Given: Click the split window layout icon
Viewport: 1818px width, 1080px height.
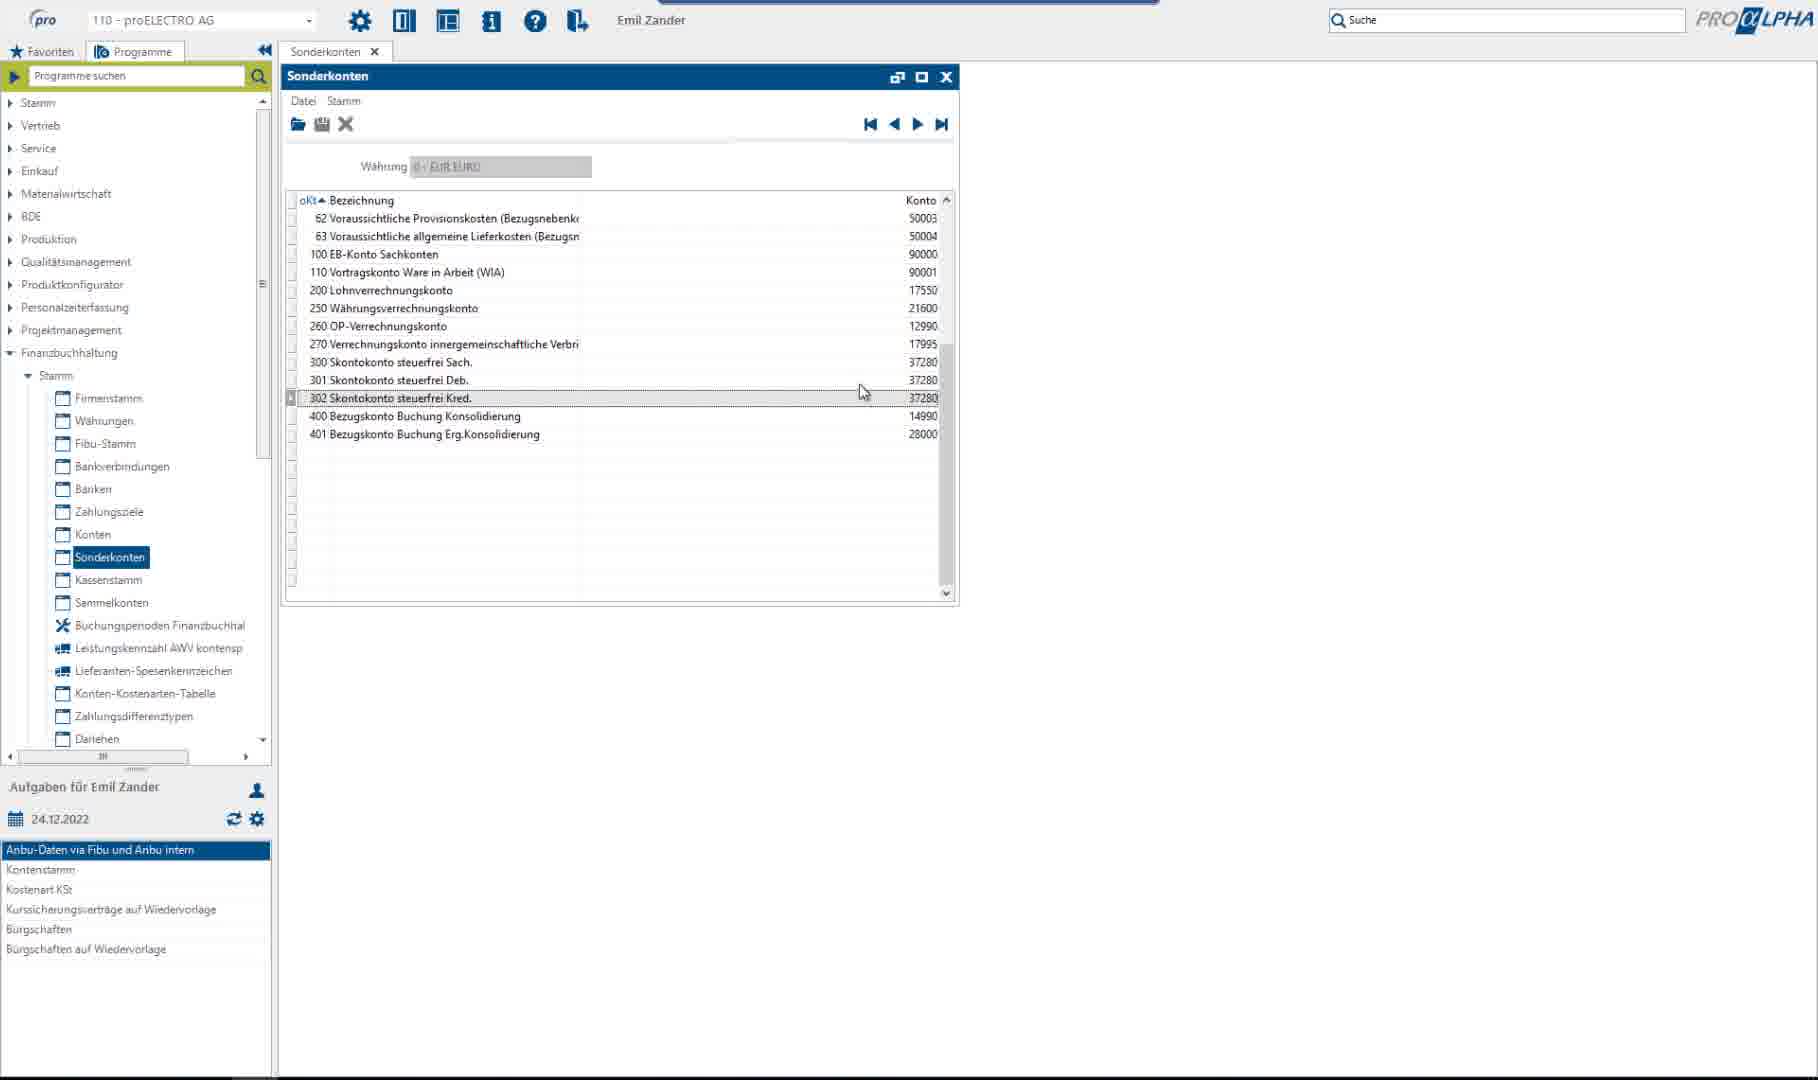Looking at the screenshot, I should (x=448, y=21).
